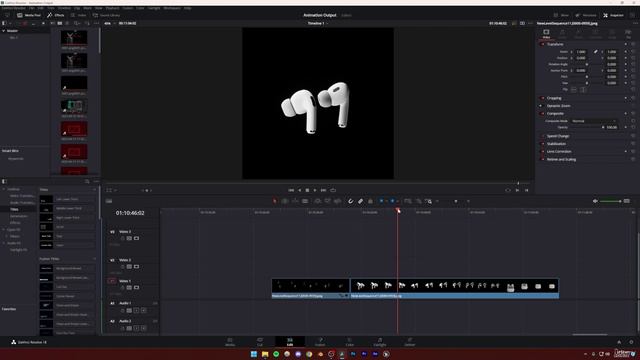
Task: Open the Sound Library panel
Action: coord(106,15)
